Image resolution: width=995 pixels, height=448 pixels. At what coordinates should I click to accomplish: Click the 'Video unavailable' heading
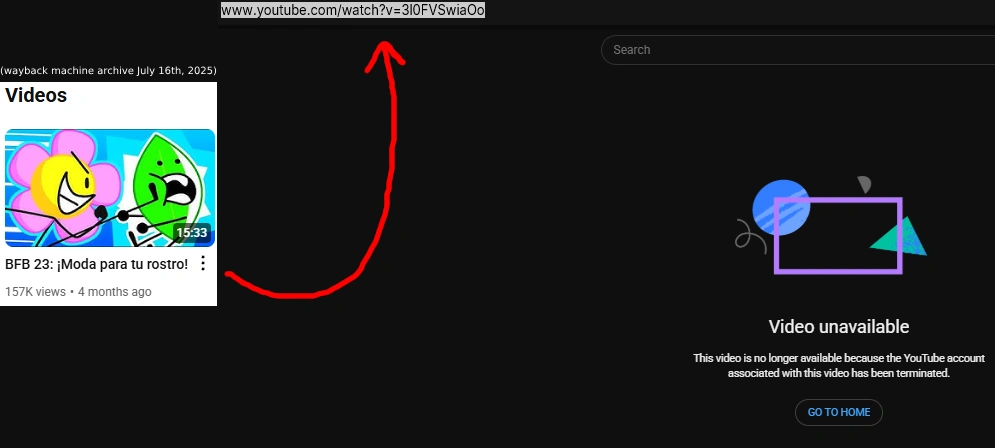839,327
